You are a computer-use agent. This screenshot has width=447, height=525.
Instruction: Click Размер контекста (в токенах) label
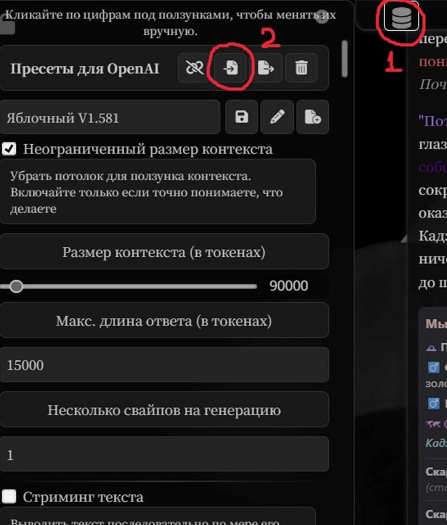point(164,252)
